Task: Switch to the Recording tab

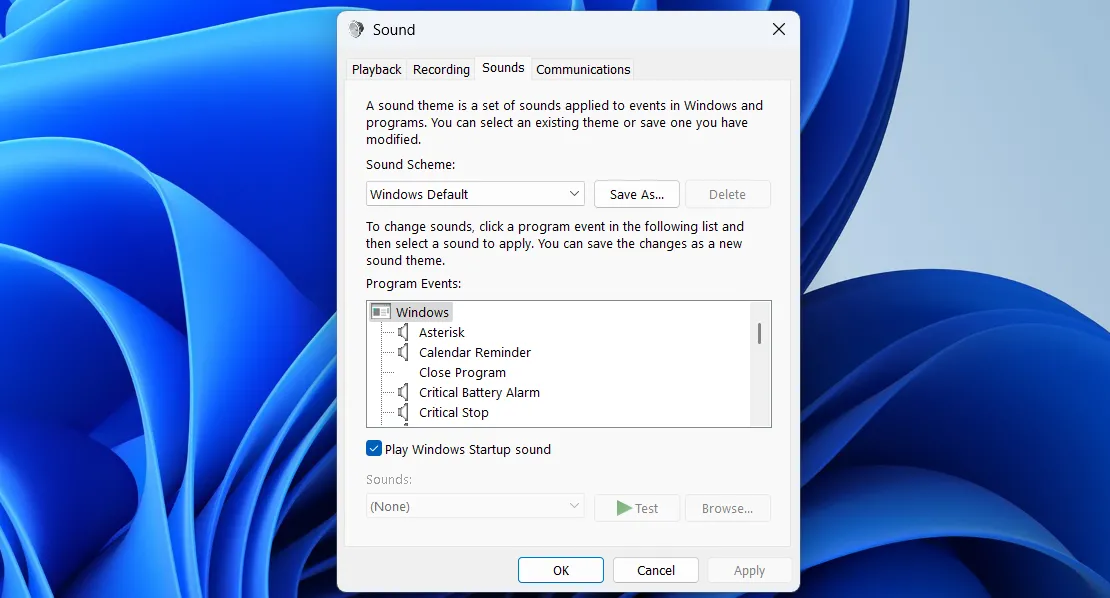Action: [x=440, y=69]
